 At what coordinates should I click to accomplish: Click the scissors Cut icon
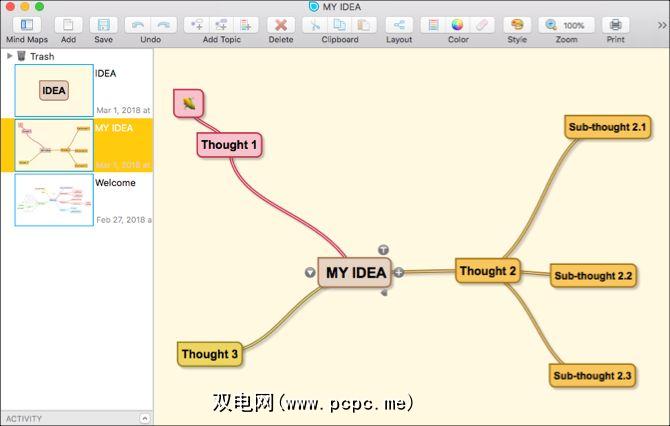[x=314, y=25]
